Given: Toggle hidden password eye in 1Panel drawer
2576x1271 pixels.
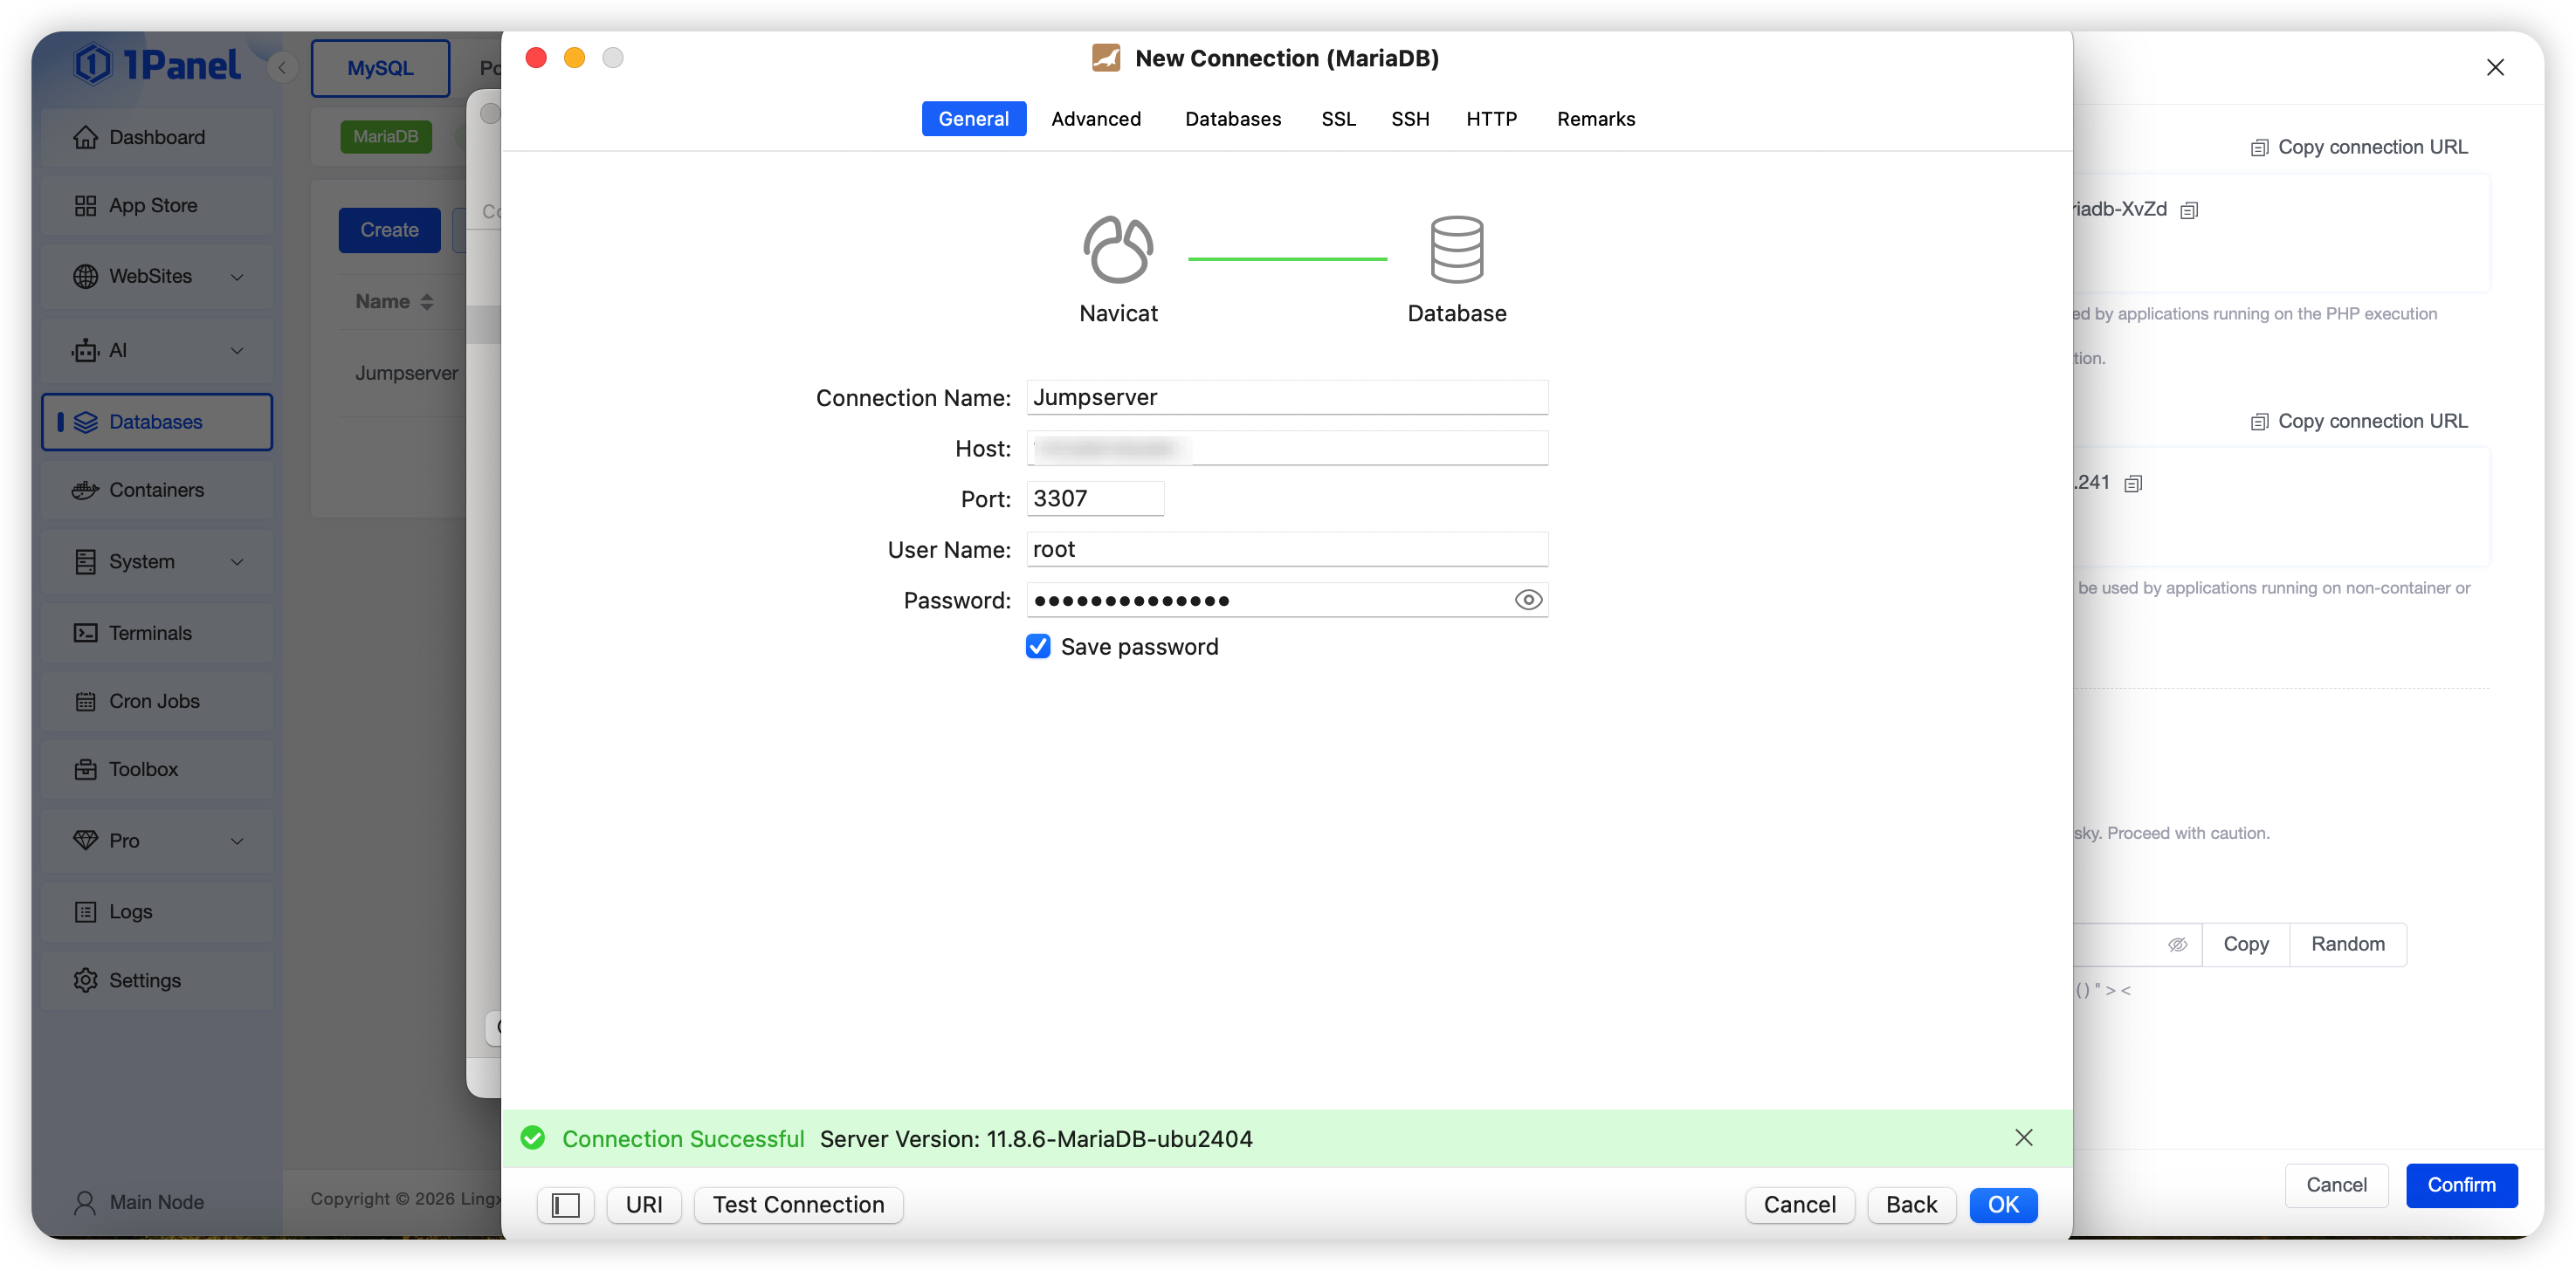Looking at the screenshot, I should tap(2177, 944).
